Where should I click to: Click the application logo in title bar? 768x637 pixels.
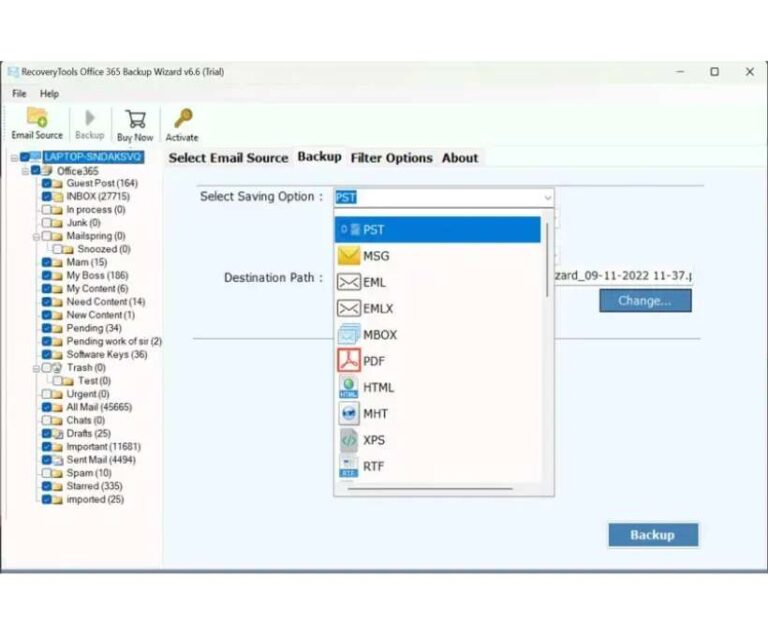[x=13, y=72]
